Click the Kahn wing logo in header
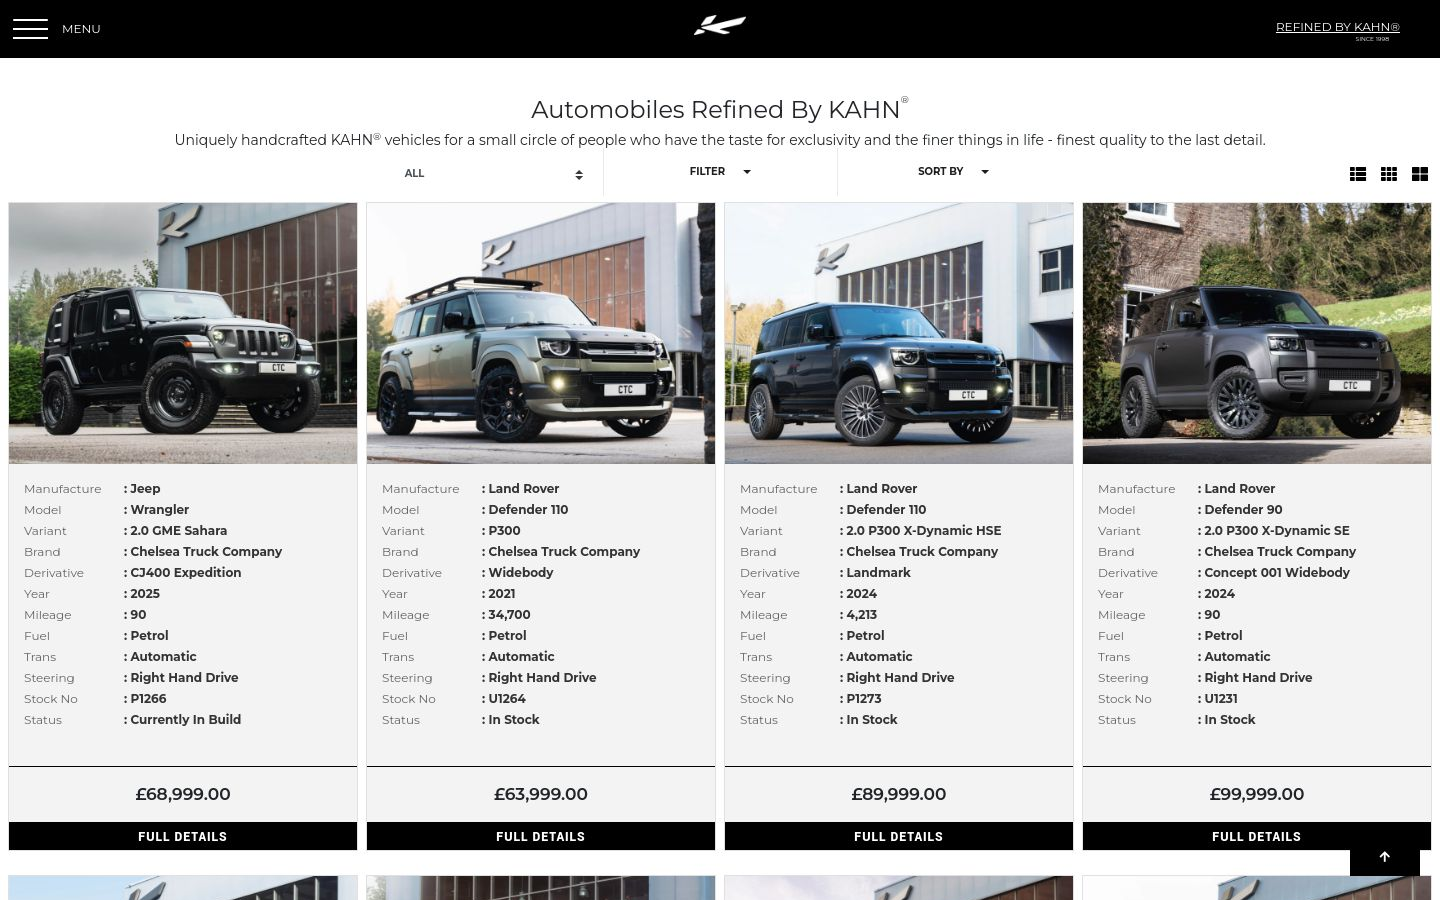The height and width of the screenshot is (900, 1440). (720, 25)
